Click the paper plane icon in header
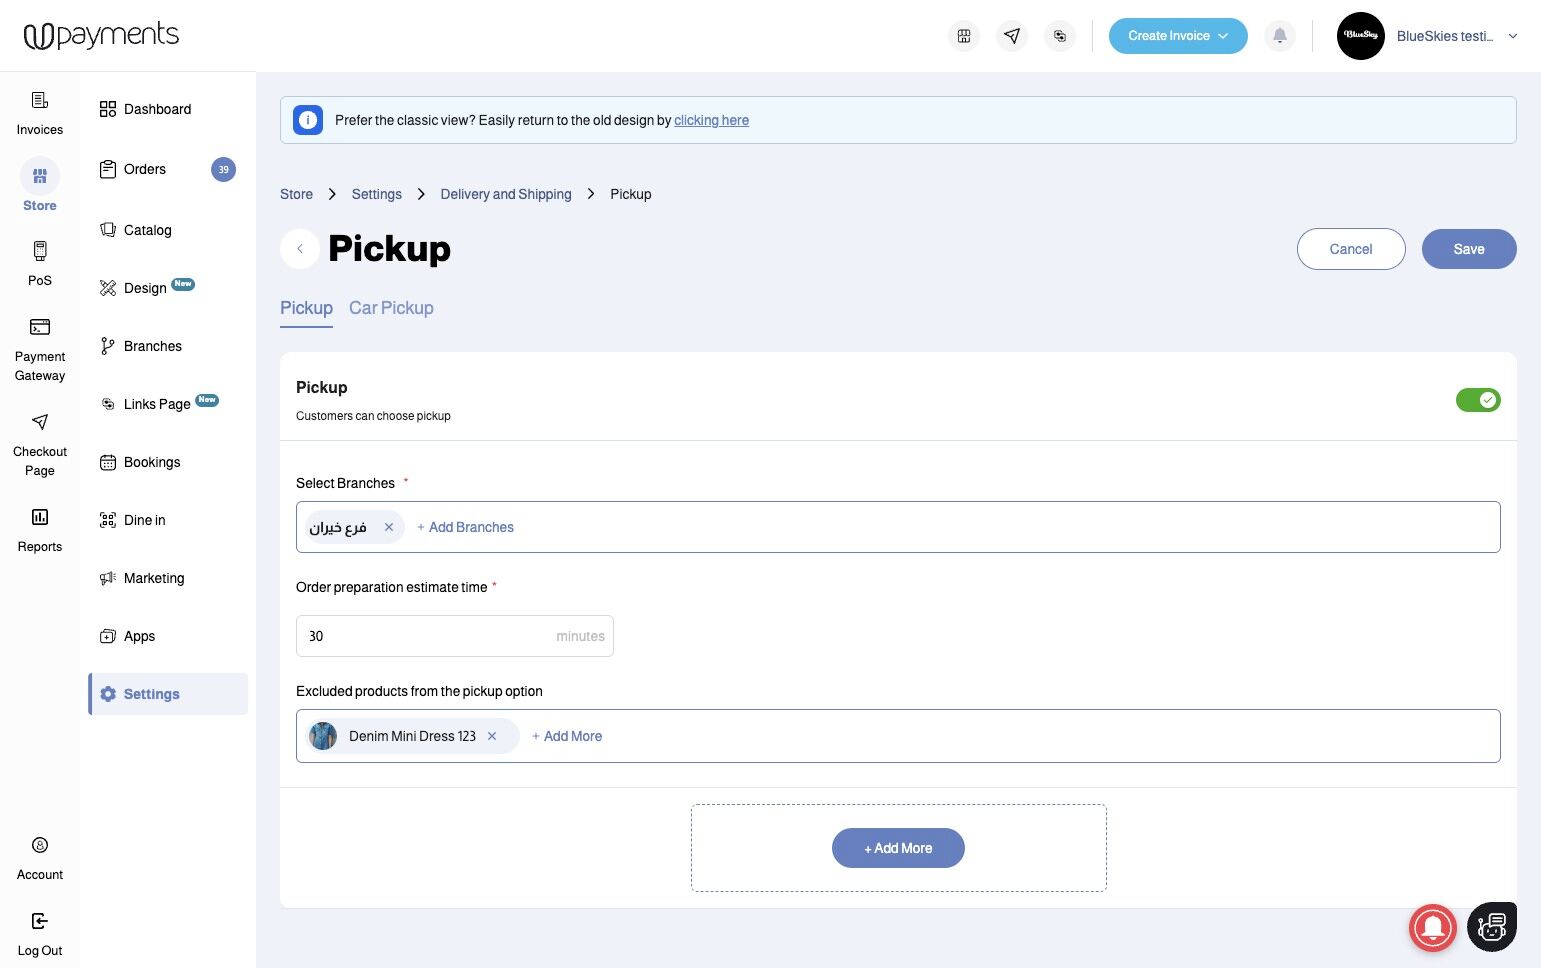The height and width of the screenshot is (968, 1541). coord(1012,36)
